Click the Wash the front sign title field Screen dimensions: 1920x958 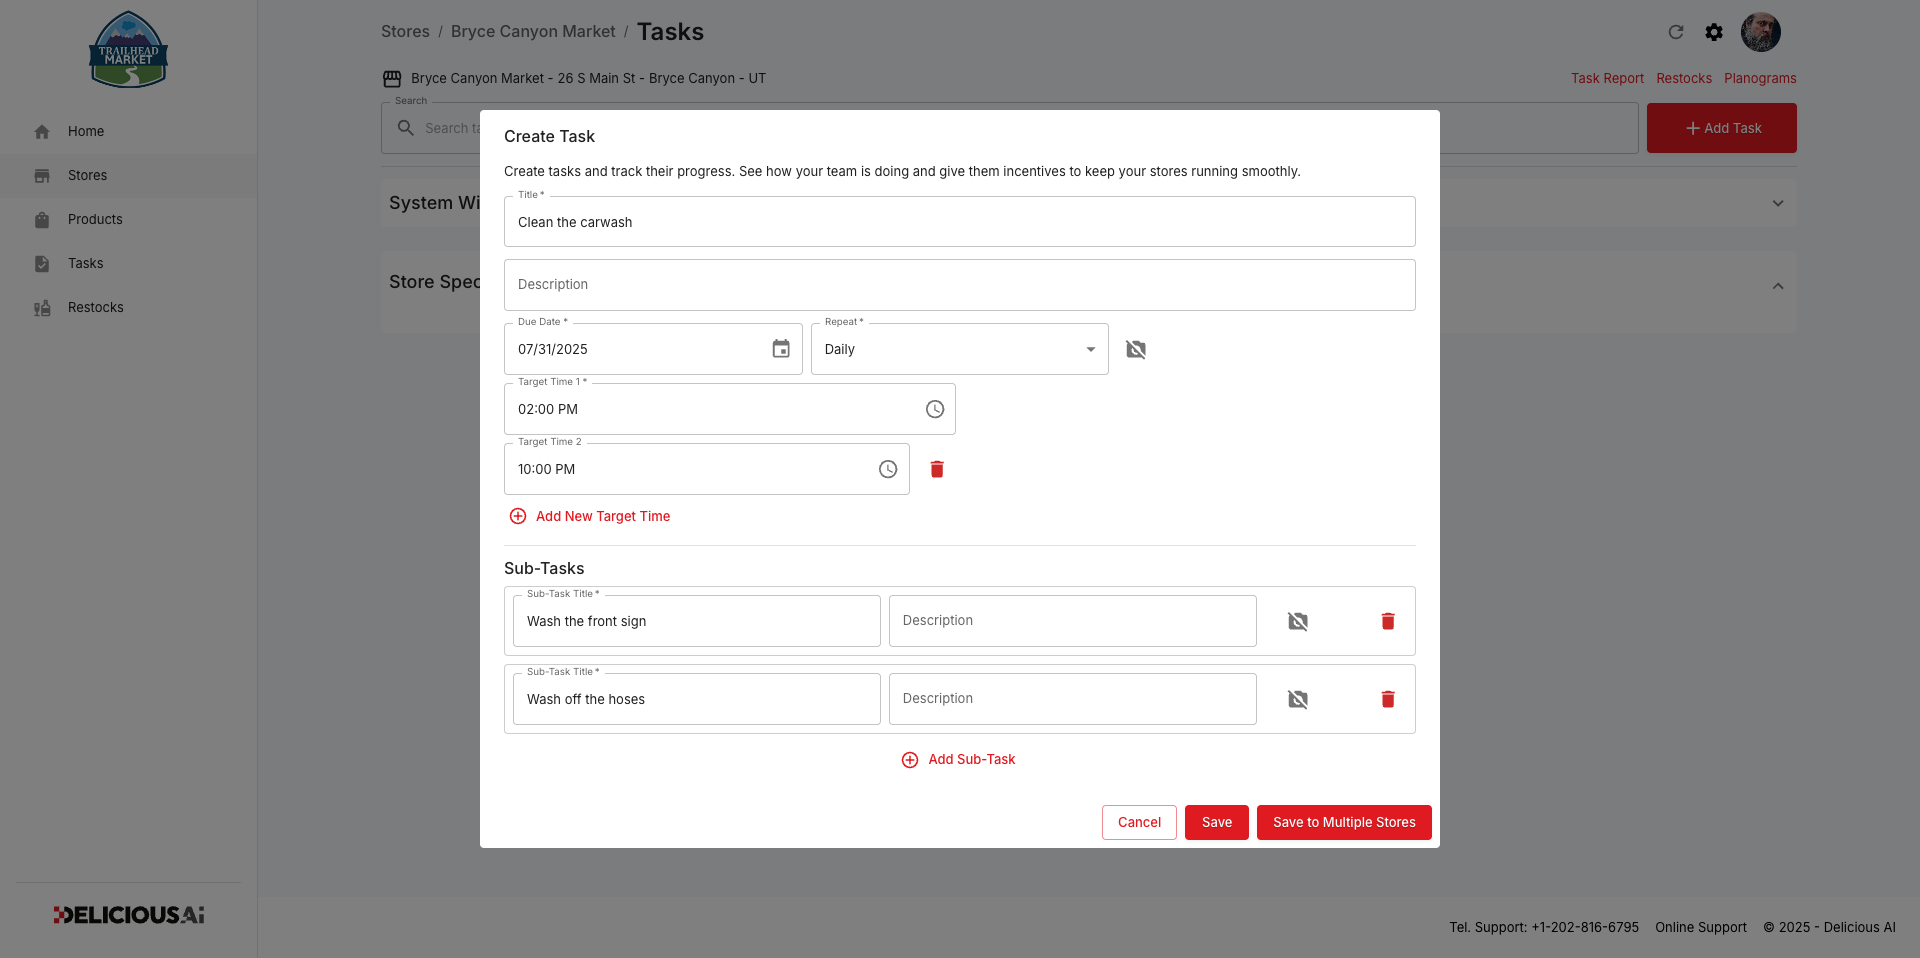[697, 621]
